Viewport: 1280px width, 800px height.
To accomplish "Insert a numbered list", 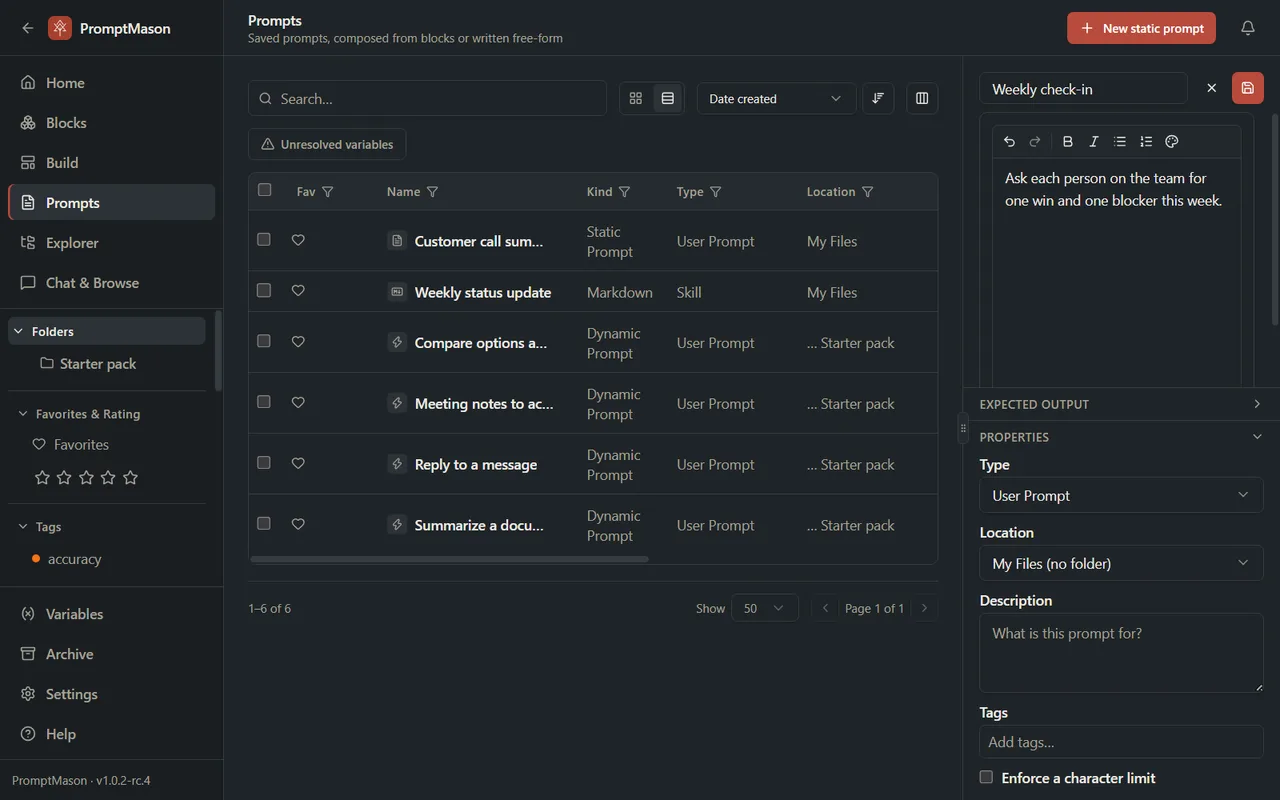I will [1146, 142].
